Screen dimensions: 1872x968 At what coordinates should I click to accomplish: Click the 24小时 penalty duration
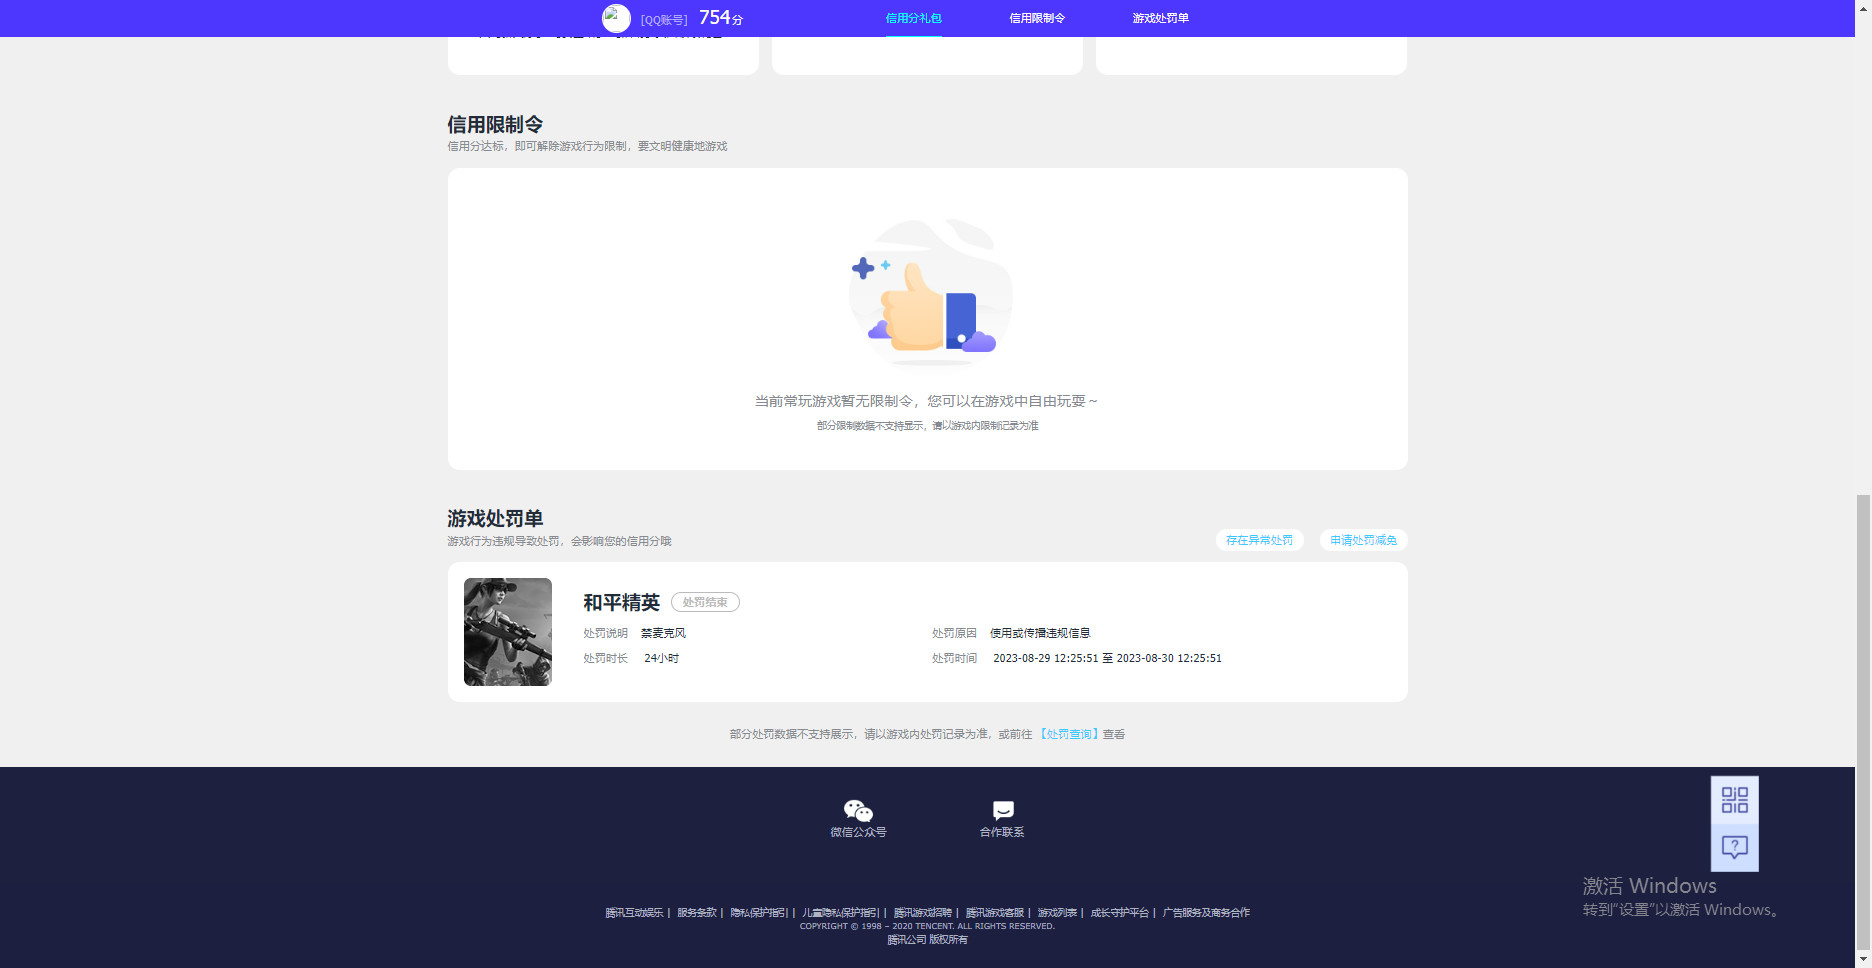[661, 658]
